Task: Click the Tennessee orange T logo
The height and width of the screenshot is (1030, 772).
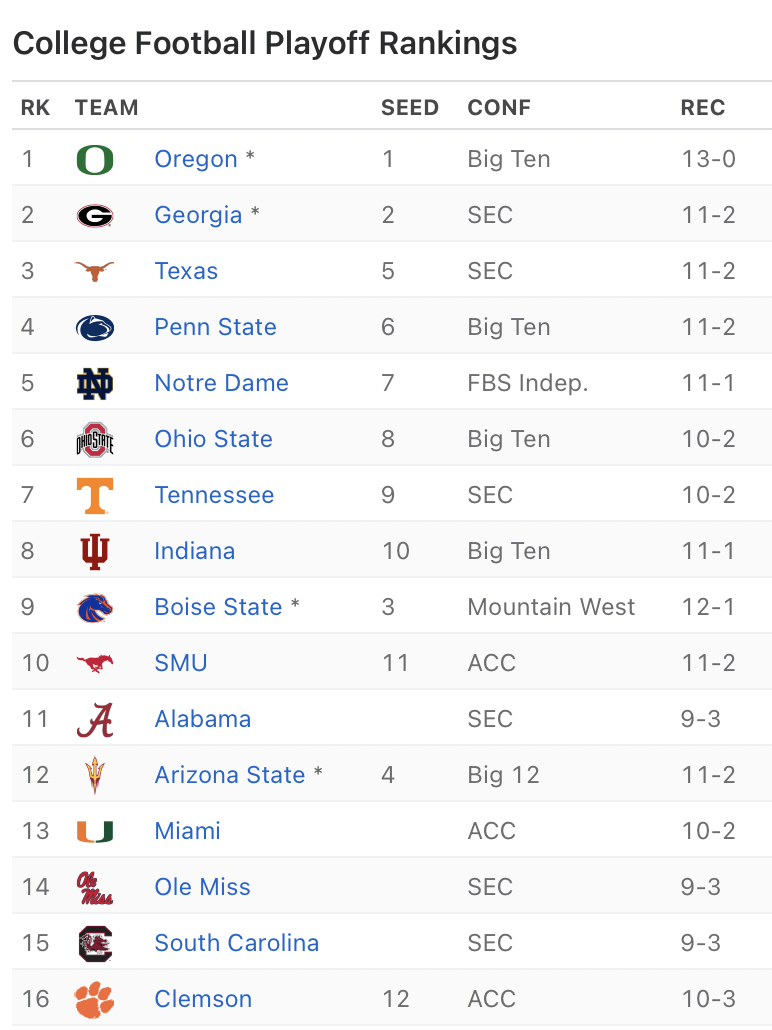Action: click(x=95, y=495)
